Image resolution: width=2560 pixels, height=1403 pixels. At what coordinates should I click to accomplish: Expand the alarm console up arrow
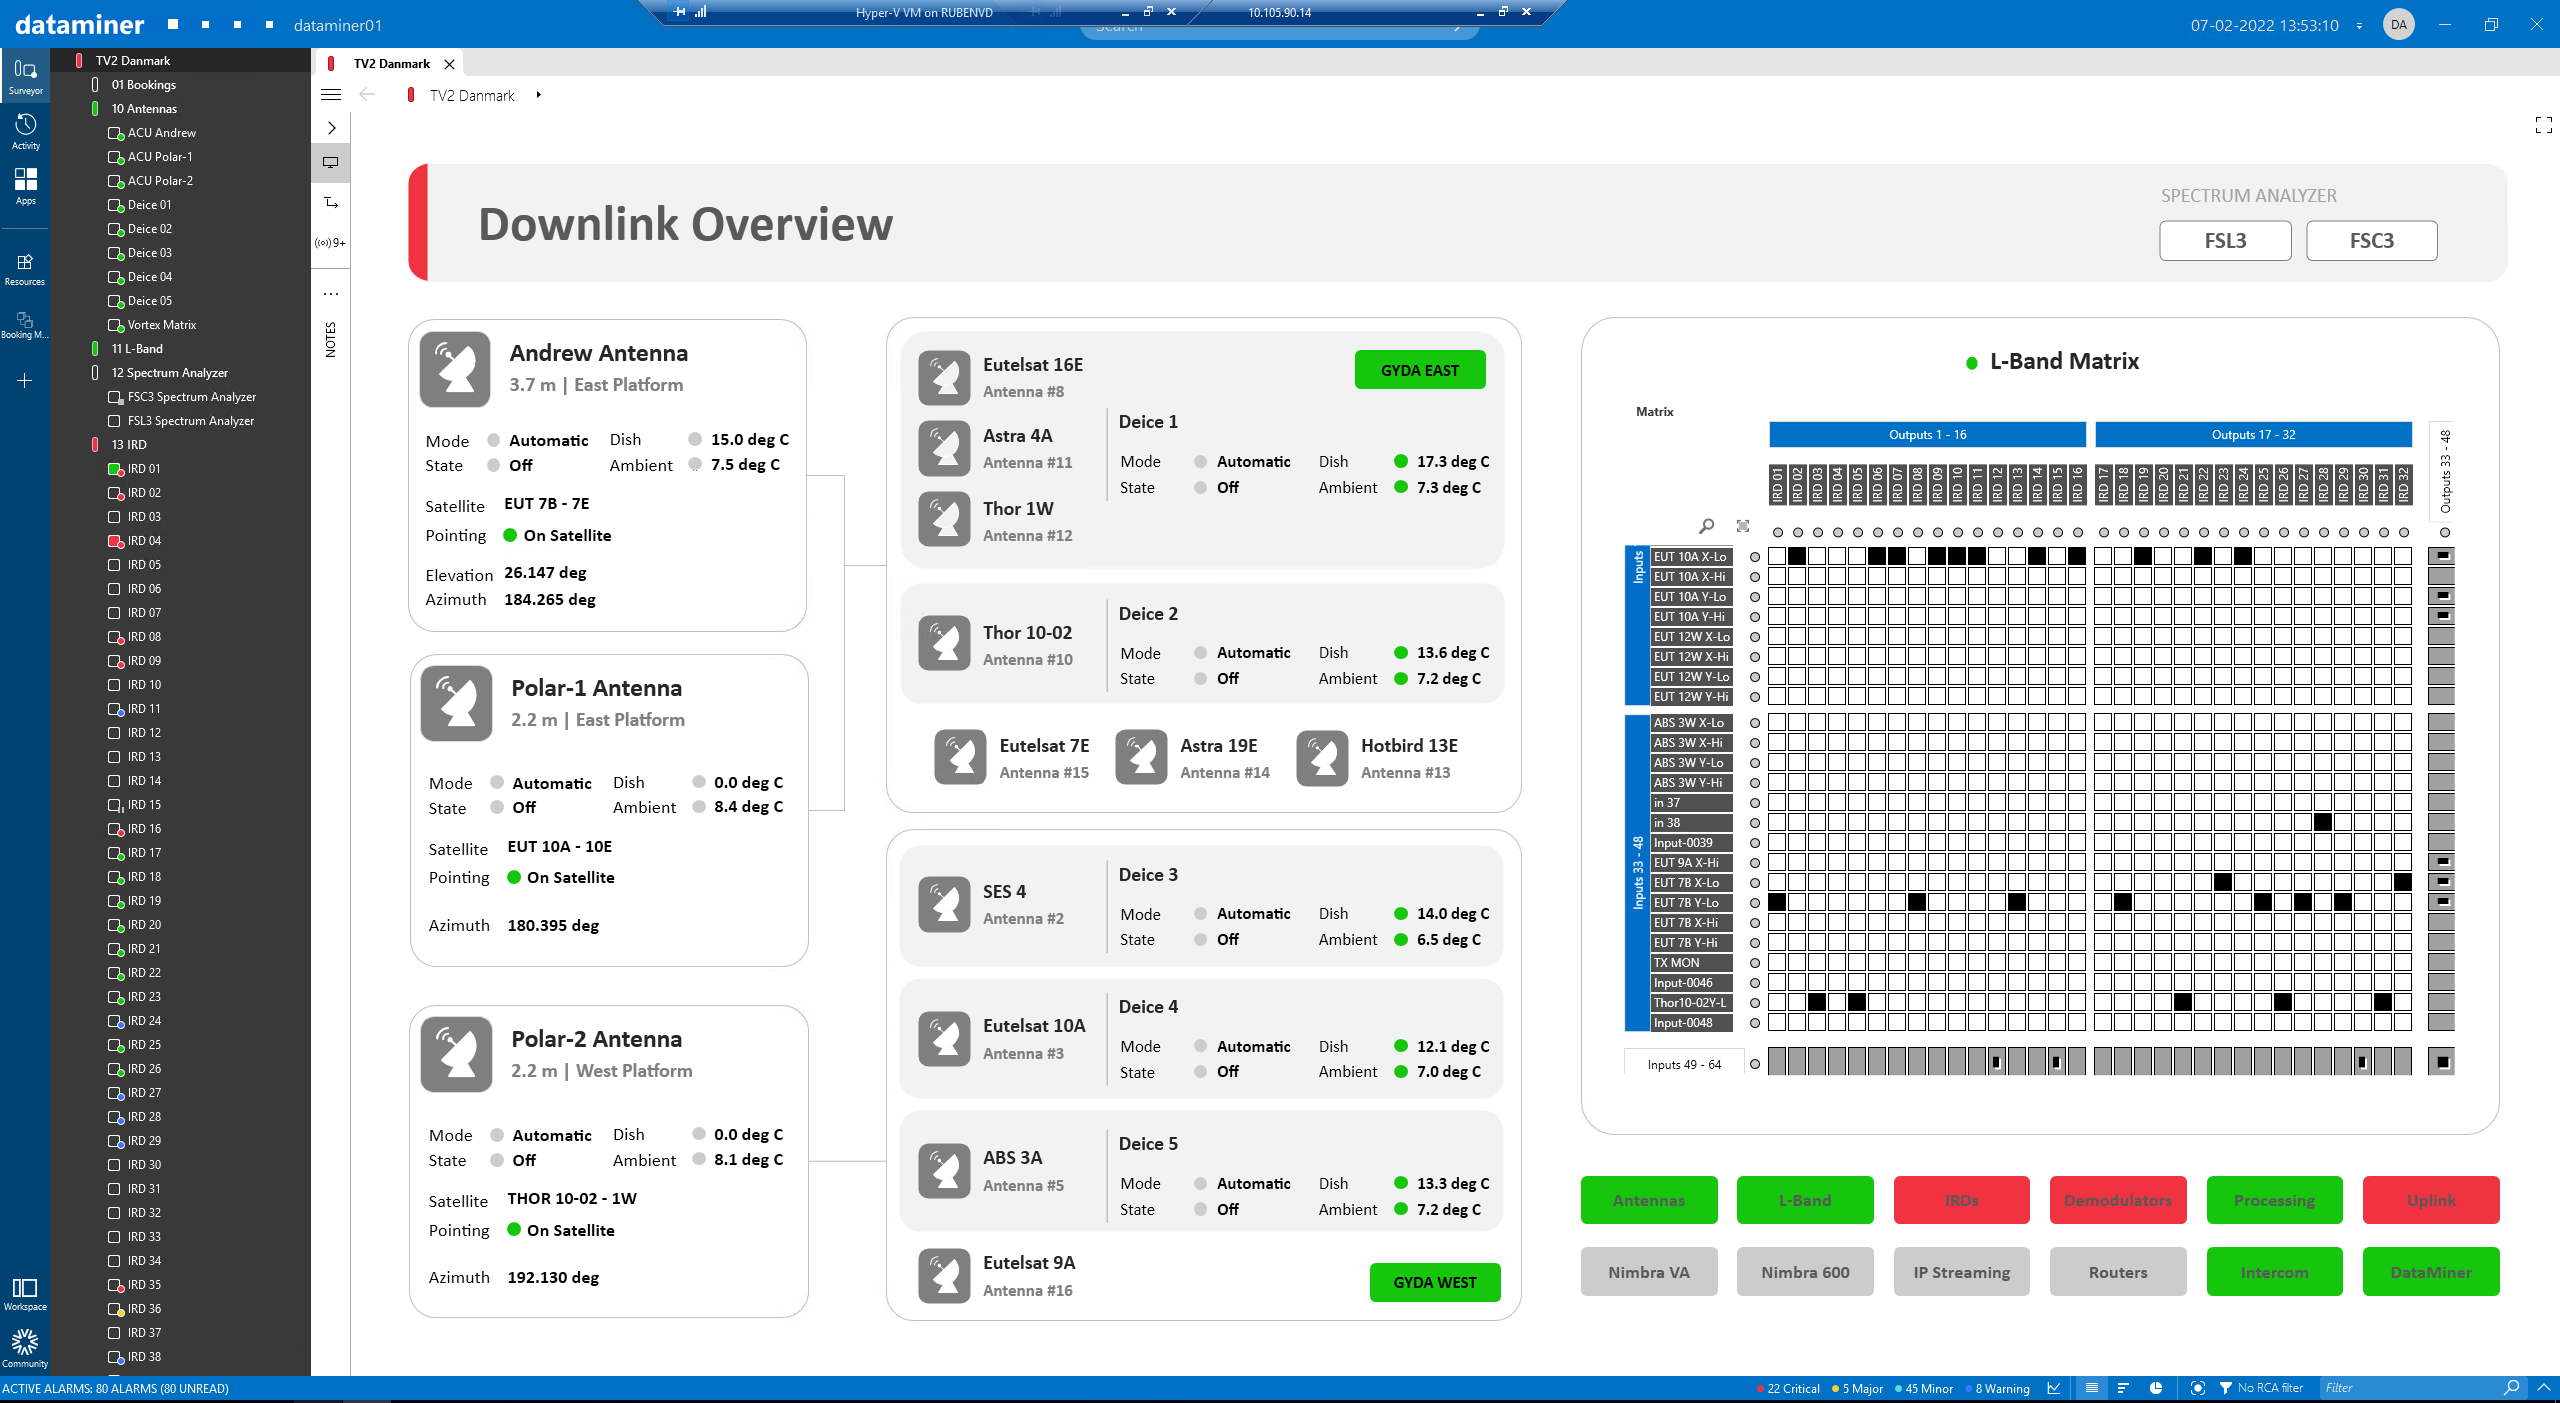coord(2544,1388)
